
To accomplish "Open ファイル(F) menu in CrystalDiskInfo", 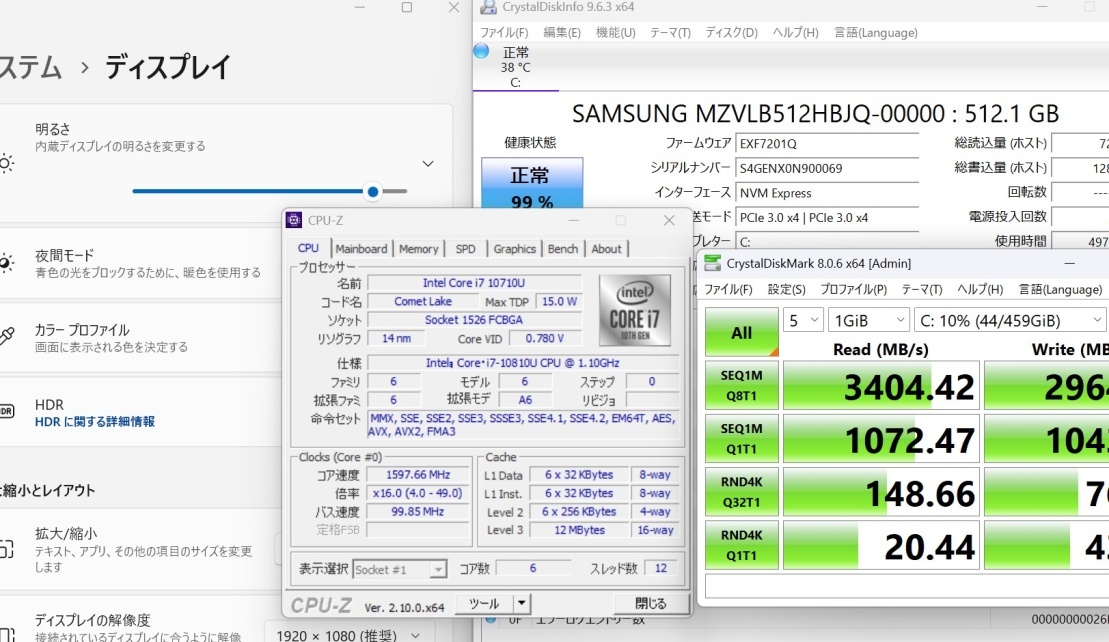I will 504,33.
